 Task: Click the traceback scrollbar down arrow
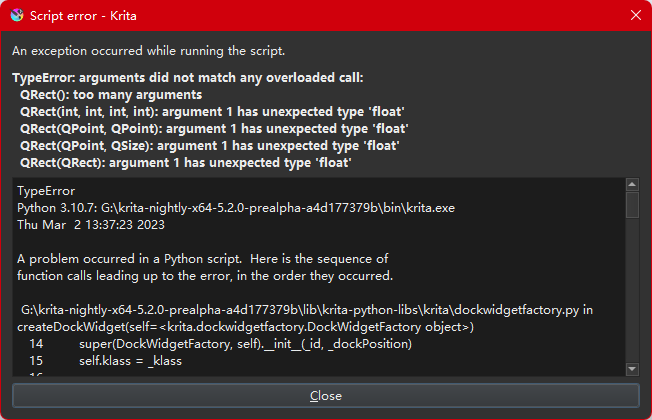pyautogui.click(x=632, y=368)
